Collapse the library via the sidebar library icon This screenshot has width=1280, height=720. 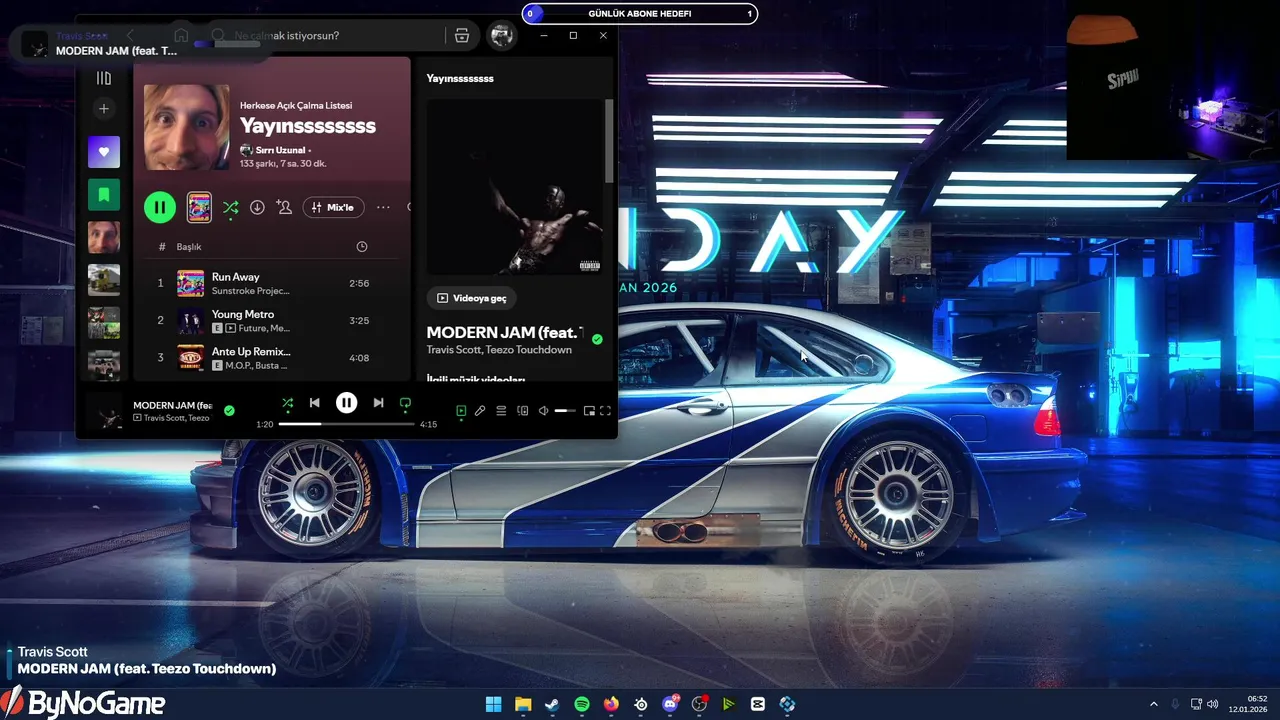pos(103,78)
